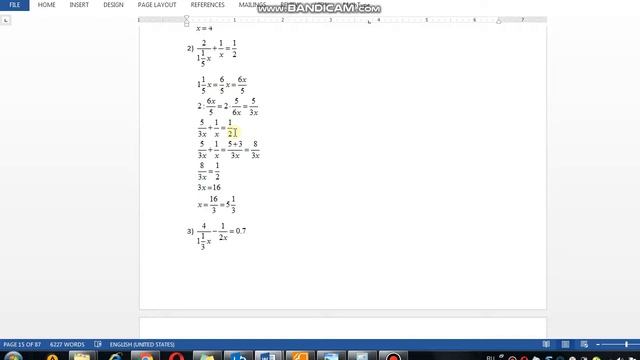This screenshot has height=360, width=640.
Task: Click the x = 4 line at top
Action: (x=204, y=29)
